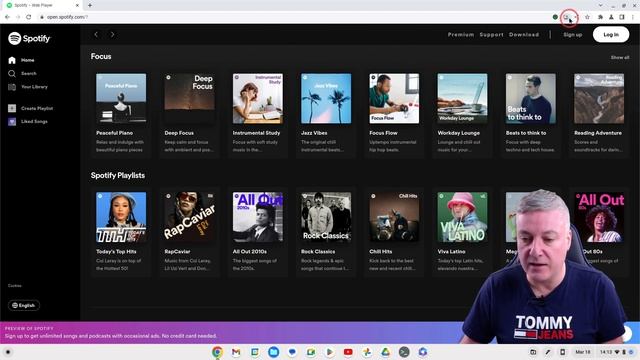Open Google Drive from the shelf
The image size is (640, 360).
tap(385, 352)
